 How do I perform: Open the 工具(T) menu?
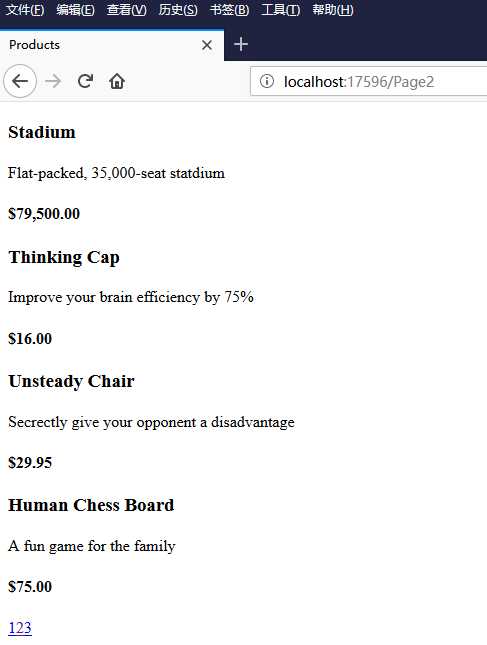(x=281, y=9)
